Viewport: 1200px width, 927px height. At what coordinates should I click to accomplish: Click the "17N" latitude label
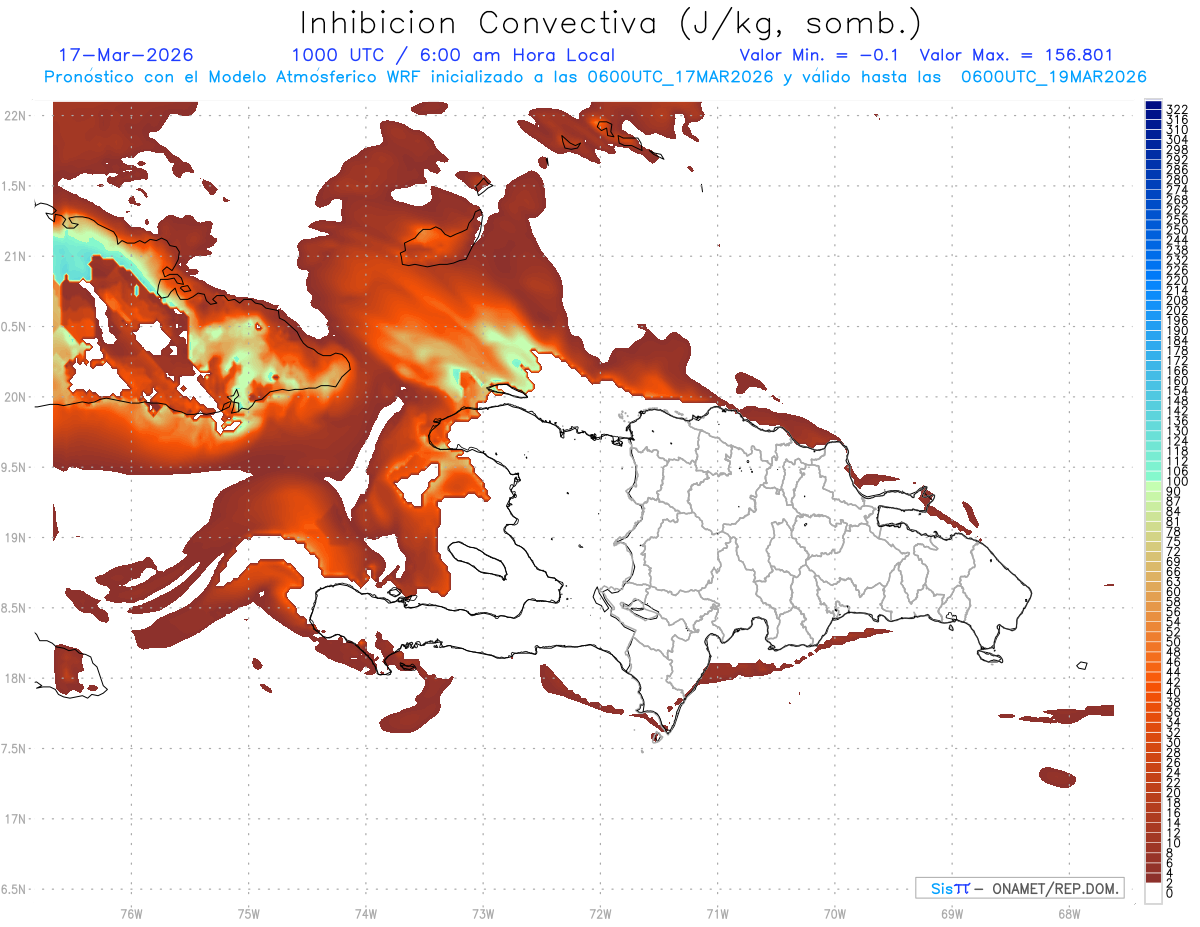pos(16,819)
